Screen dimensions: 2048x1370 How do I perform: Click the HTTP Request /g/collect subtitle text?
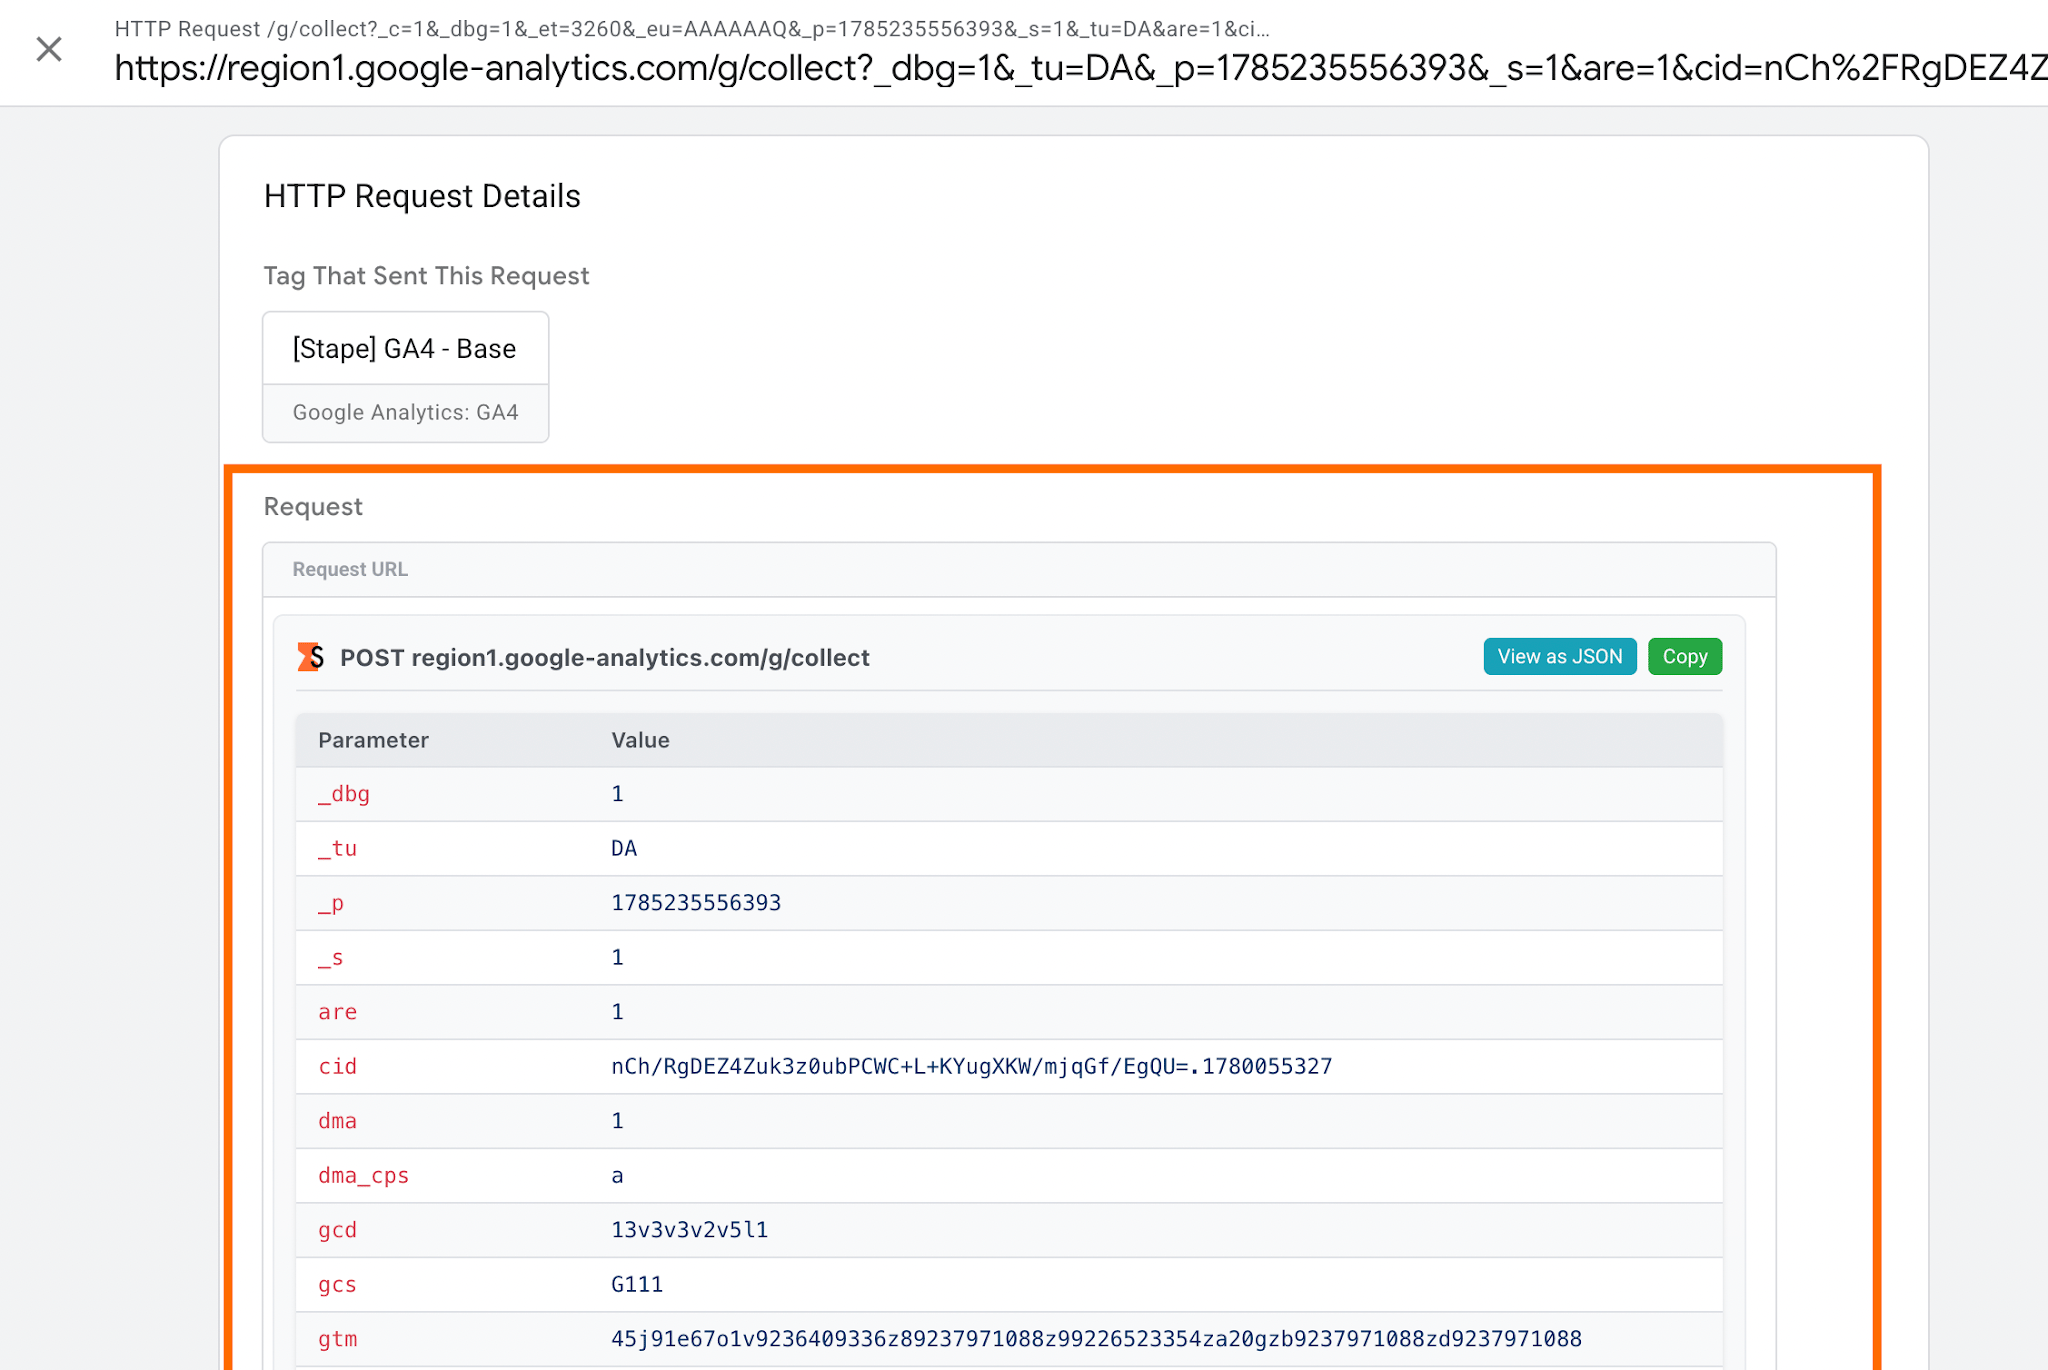click(x=692, y=29)
